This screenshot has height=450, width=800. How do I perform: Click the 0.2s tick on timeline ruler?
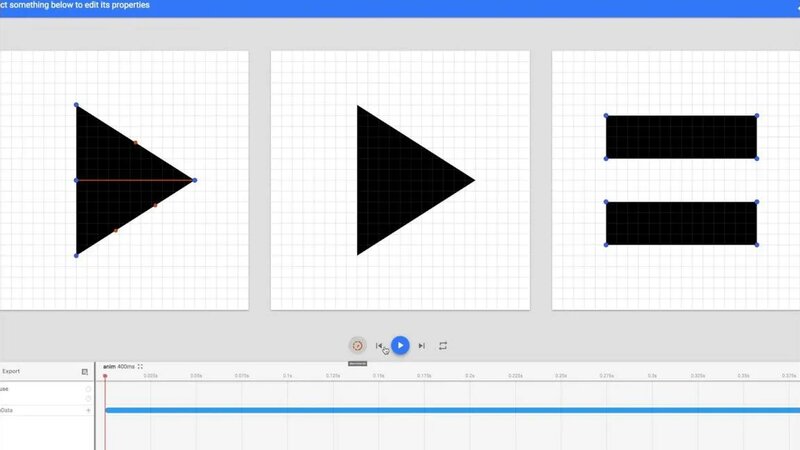click(469, 376)
